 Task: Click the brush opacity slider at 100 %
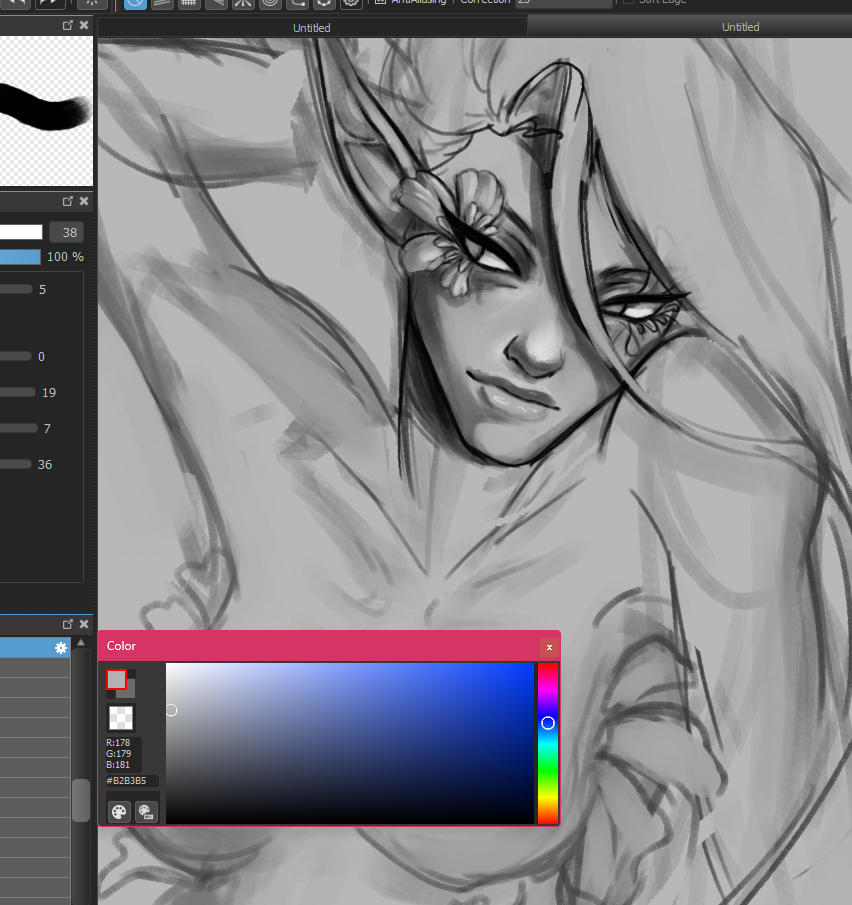tap(20, 257)
